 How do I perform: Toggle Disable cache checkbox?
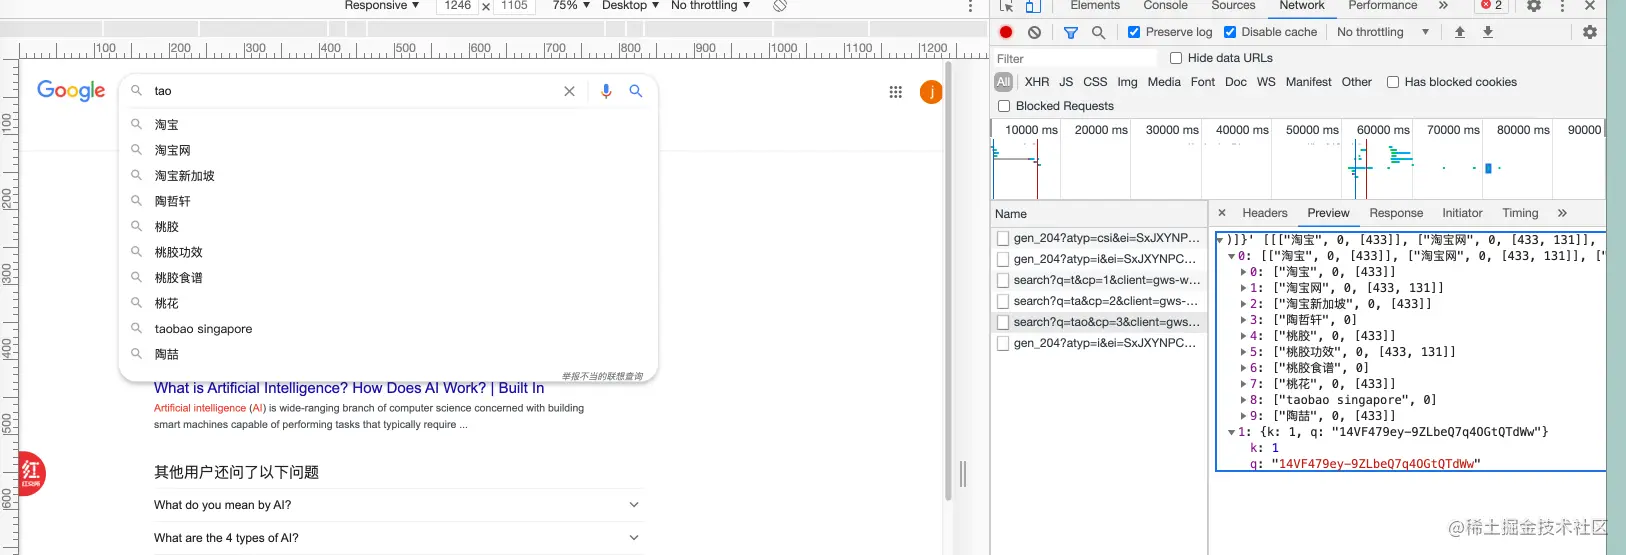pyautogui.click(x=1230, y=32)
